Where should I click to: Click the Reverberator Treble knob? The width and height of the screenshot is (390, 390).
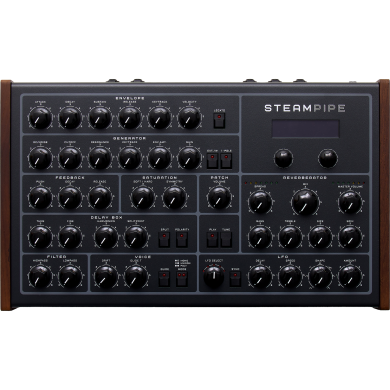(290, 237)
